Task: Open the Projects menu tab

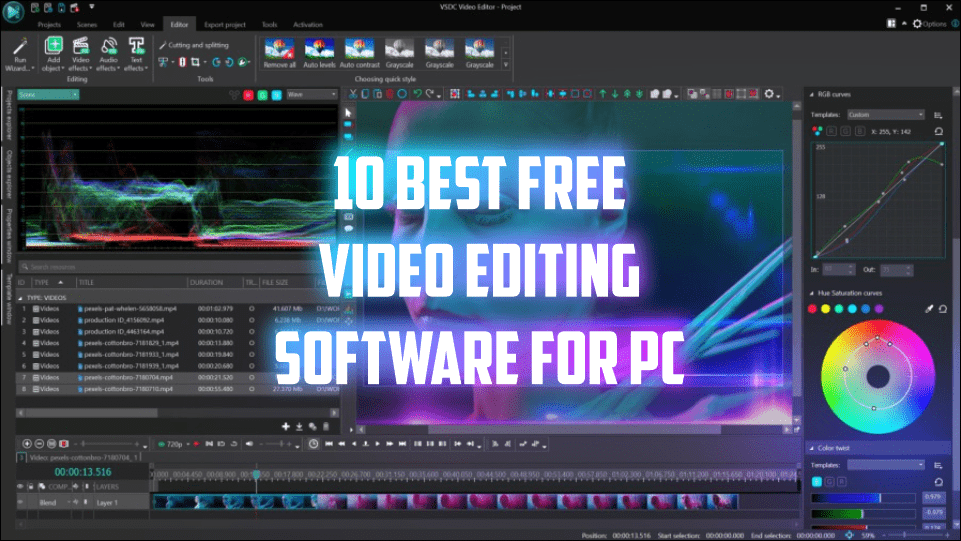Action: 49,25
